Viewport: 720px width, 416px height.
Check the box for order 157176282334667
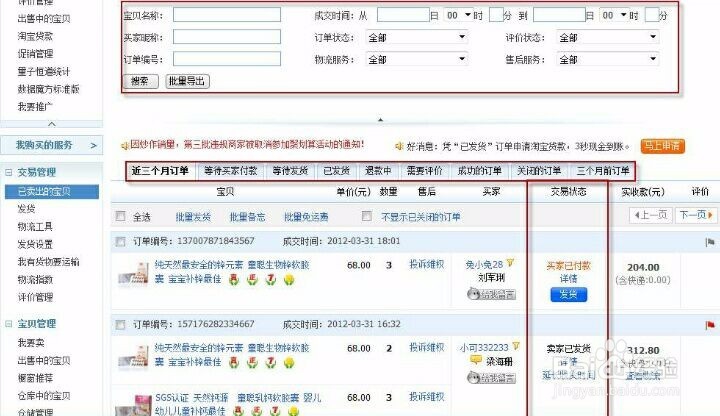tap(120, 325)
